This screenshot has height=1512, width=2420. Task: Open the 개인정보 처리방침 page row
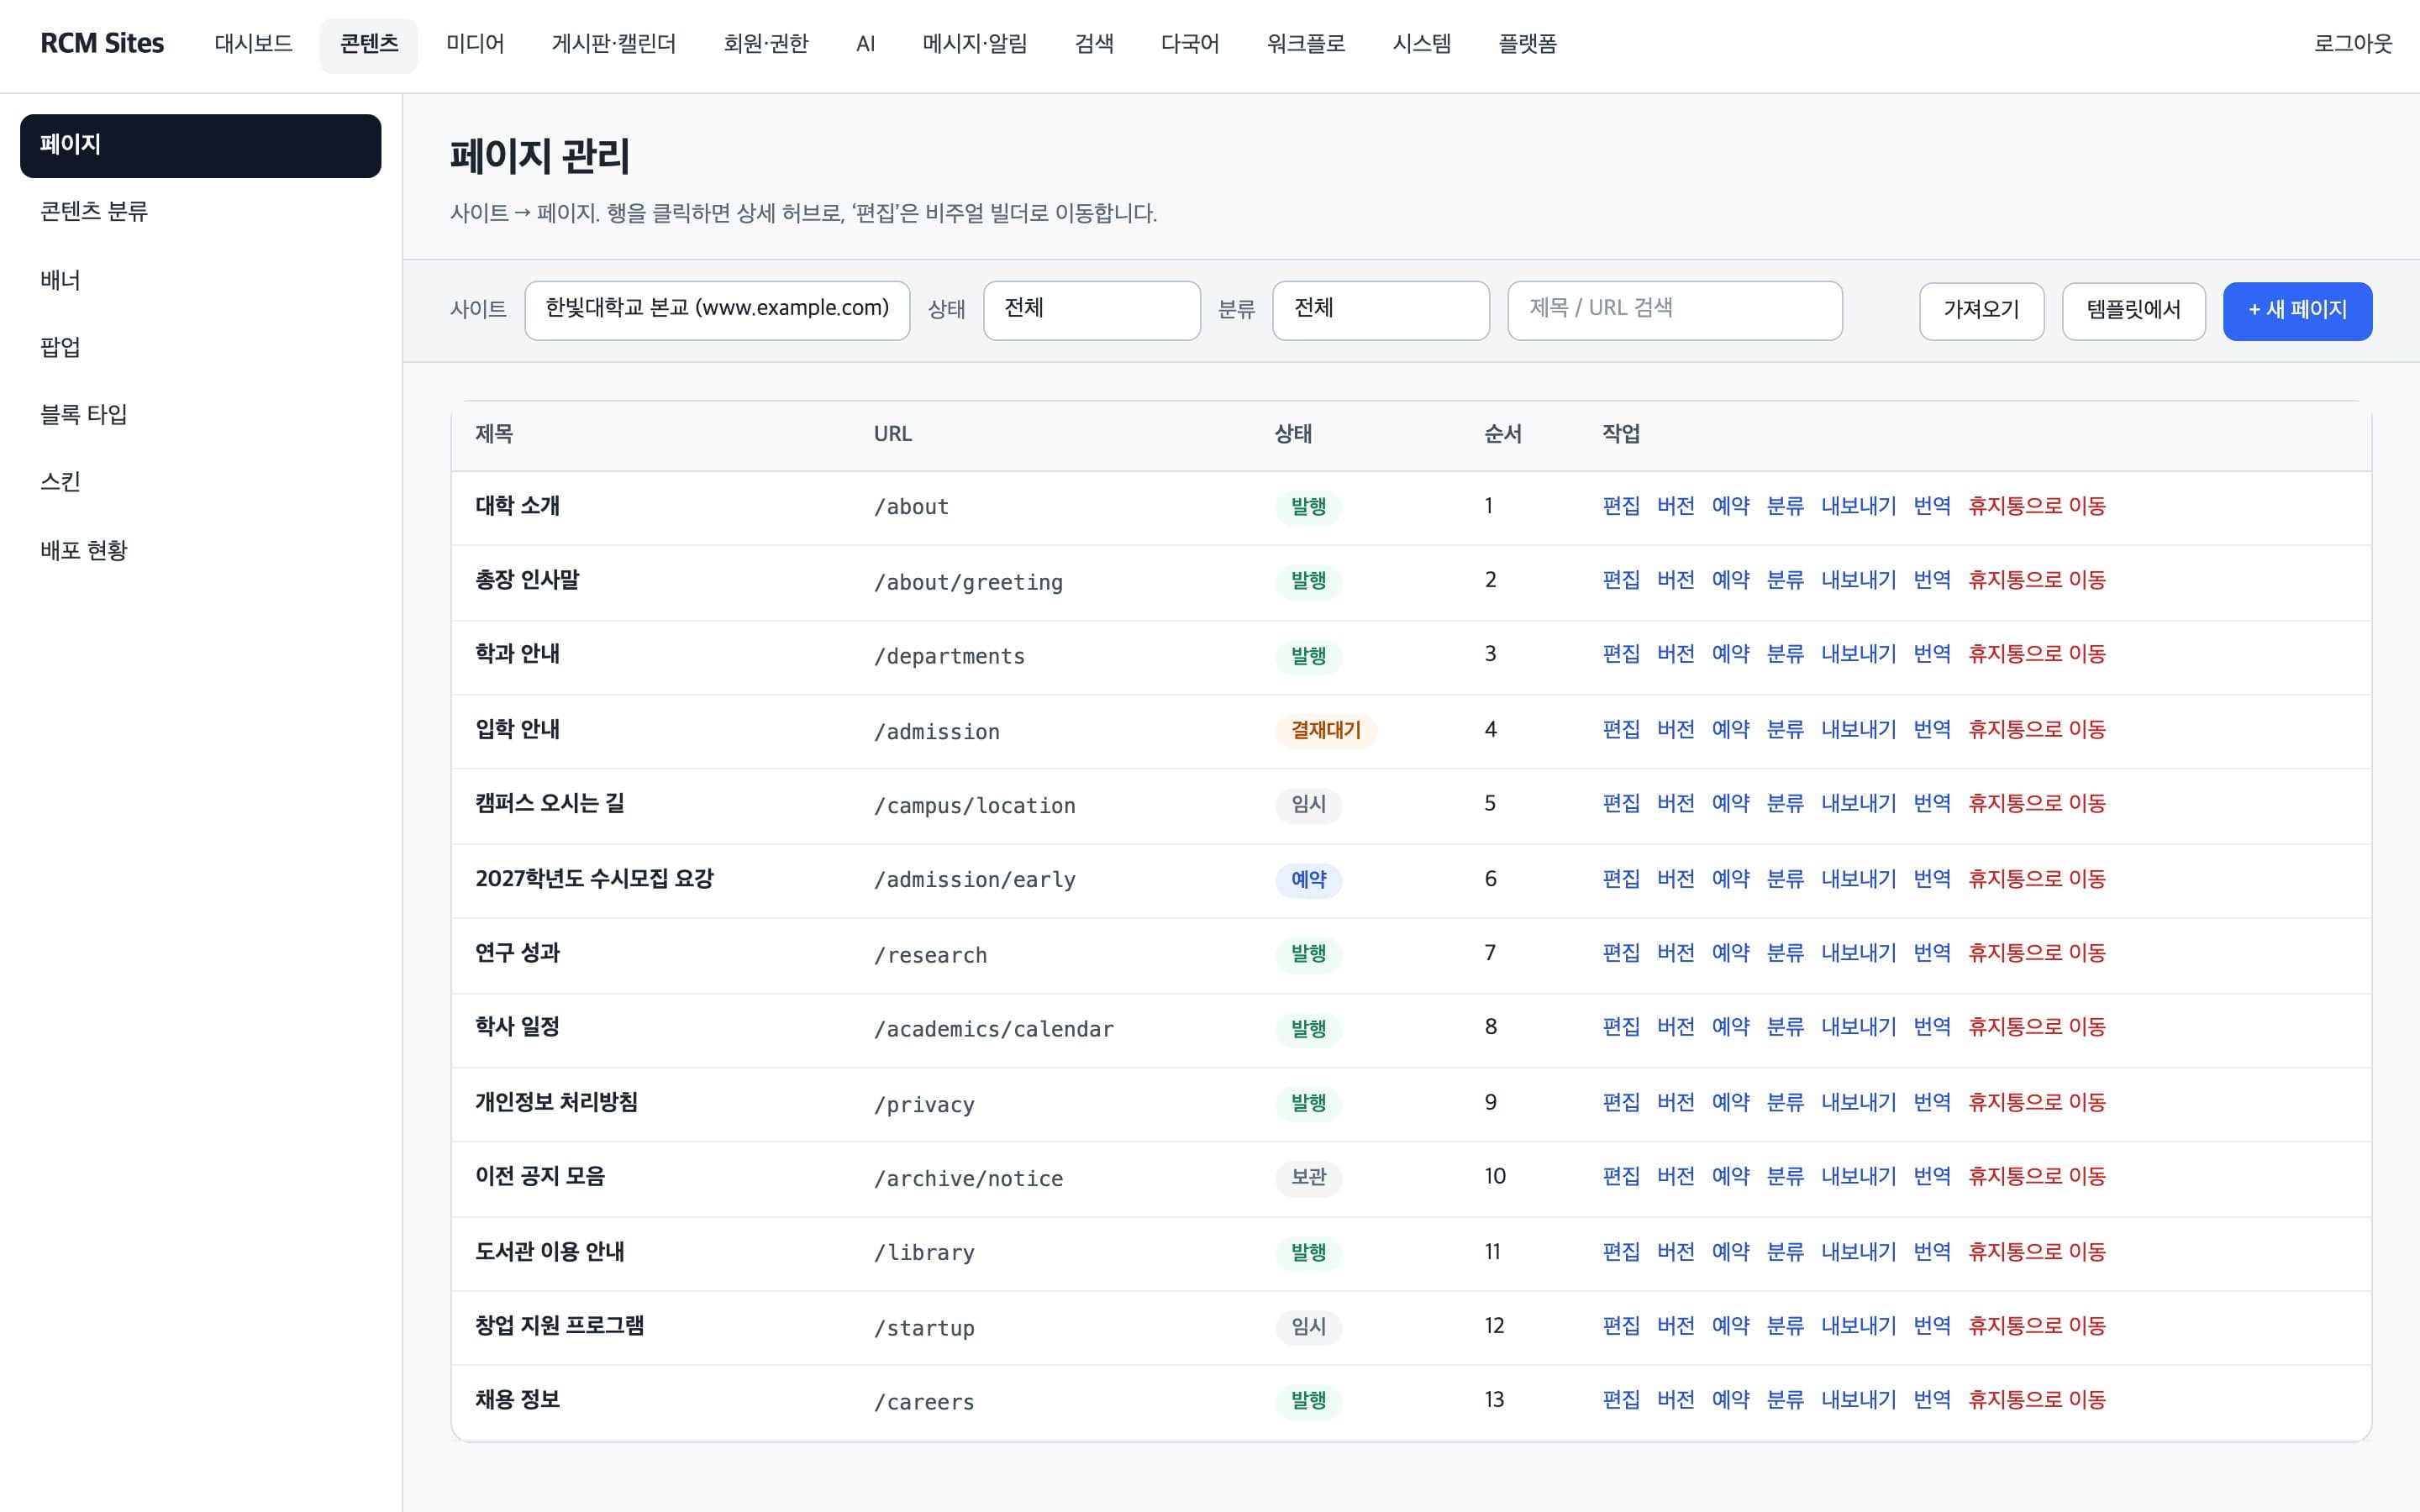[1411, 1104]
